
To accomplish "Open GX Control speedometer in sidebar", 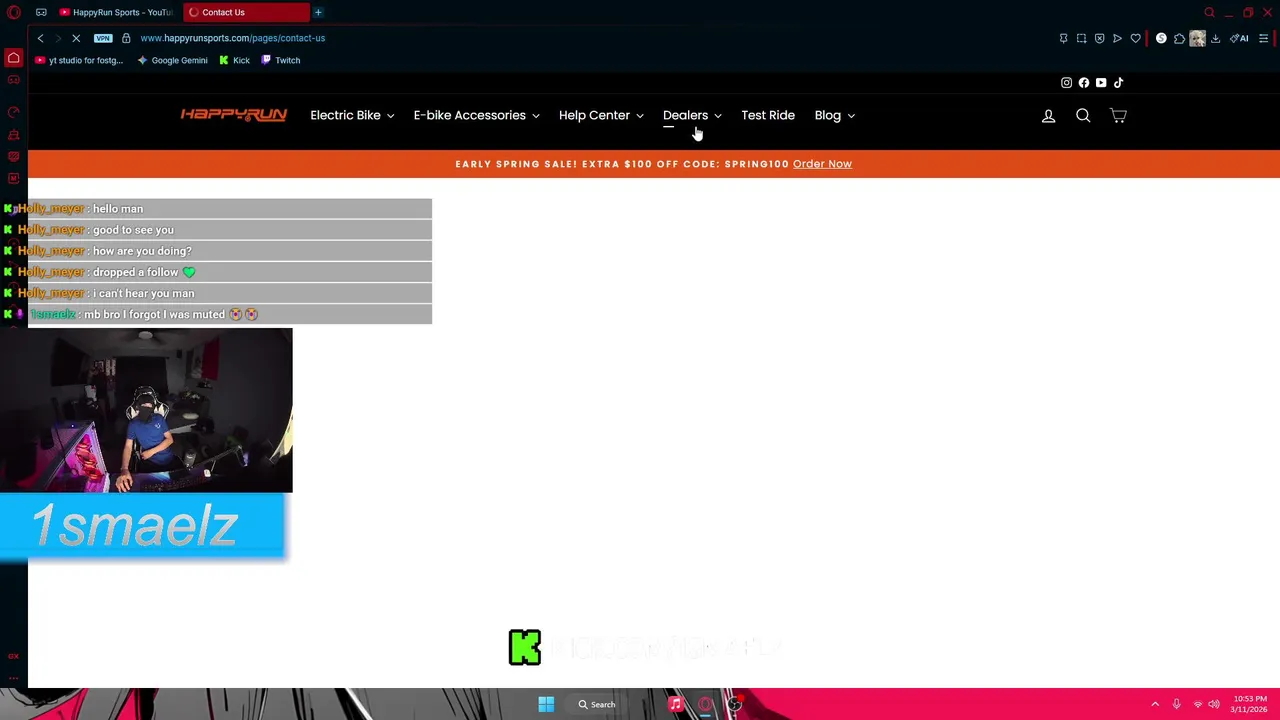I will point(13,112).
